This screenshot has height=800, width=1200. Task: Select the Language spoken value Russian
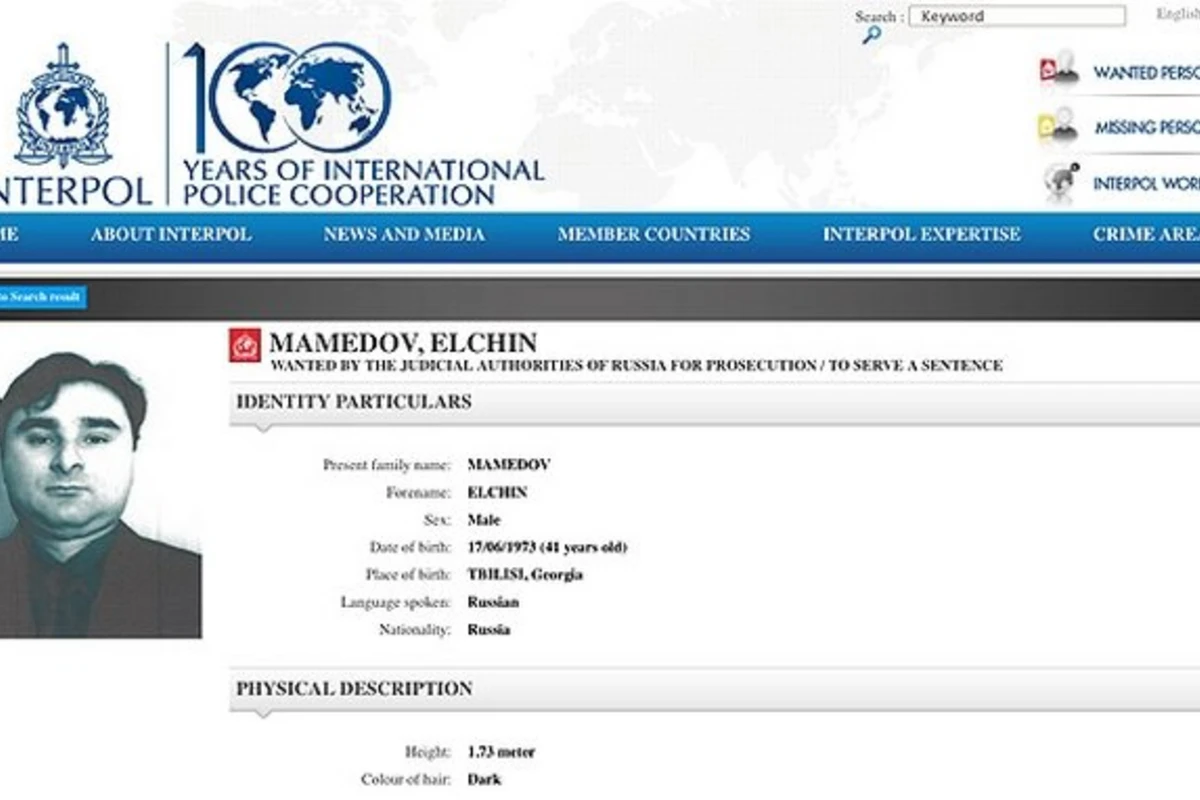tap(493, 602)
